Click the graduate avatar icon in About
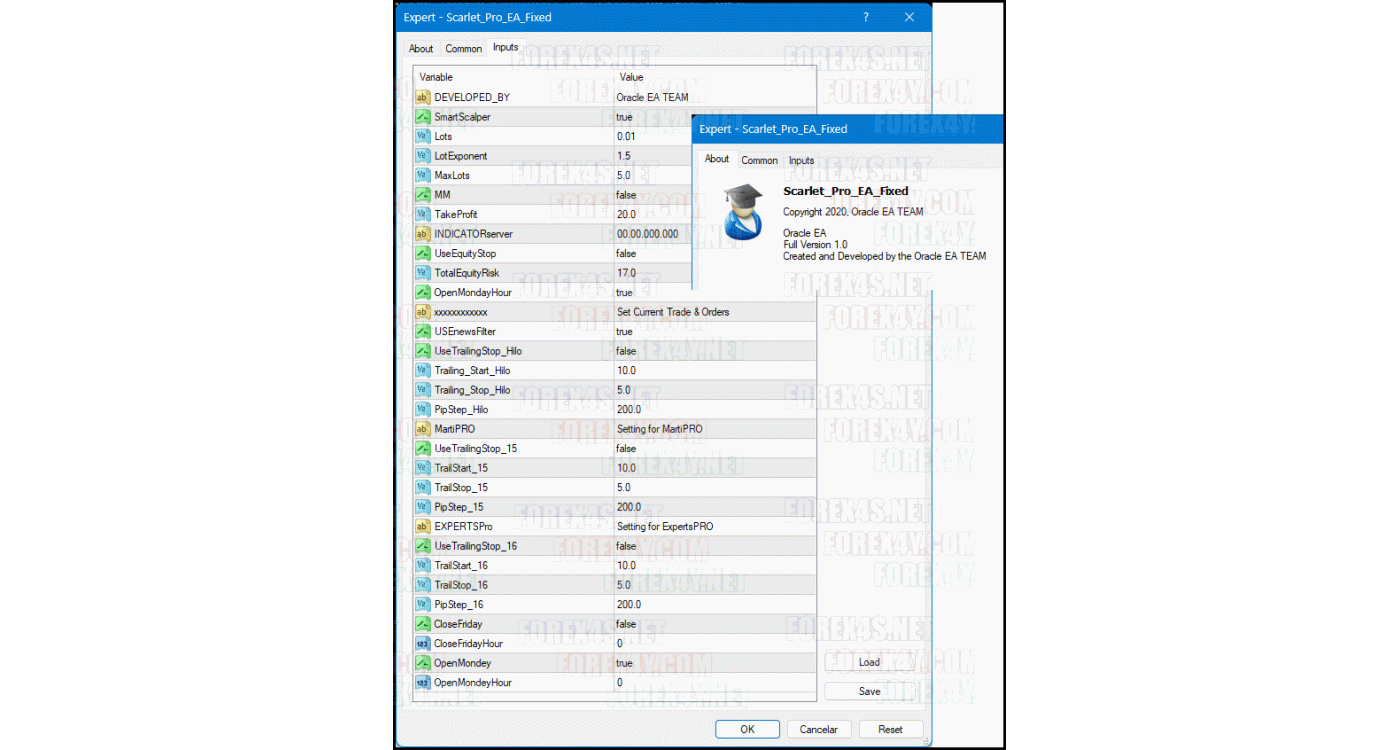The width and height of the screenshot is (1400, 750). pos(743,211)
